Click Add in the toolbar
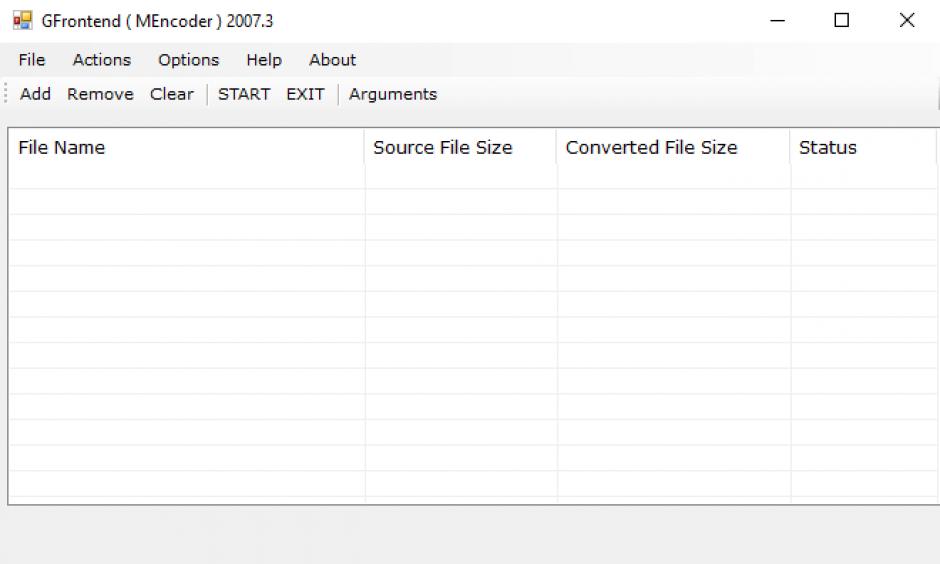Viewport: 940px width, 564px height. click(35, 94)
